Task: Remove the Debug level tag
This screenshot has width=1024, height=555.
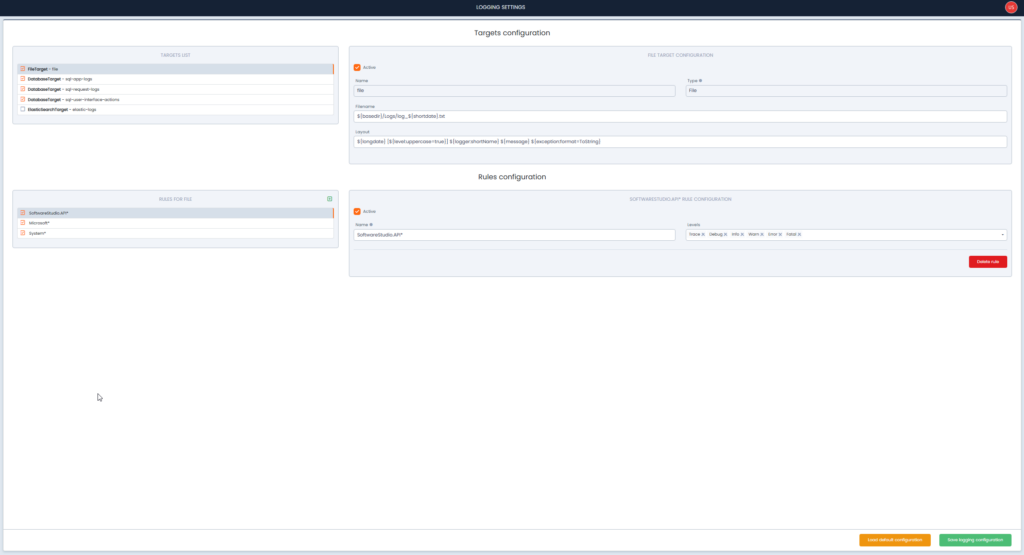Action: tap(725, 235)
